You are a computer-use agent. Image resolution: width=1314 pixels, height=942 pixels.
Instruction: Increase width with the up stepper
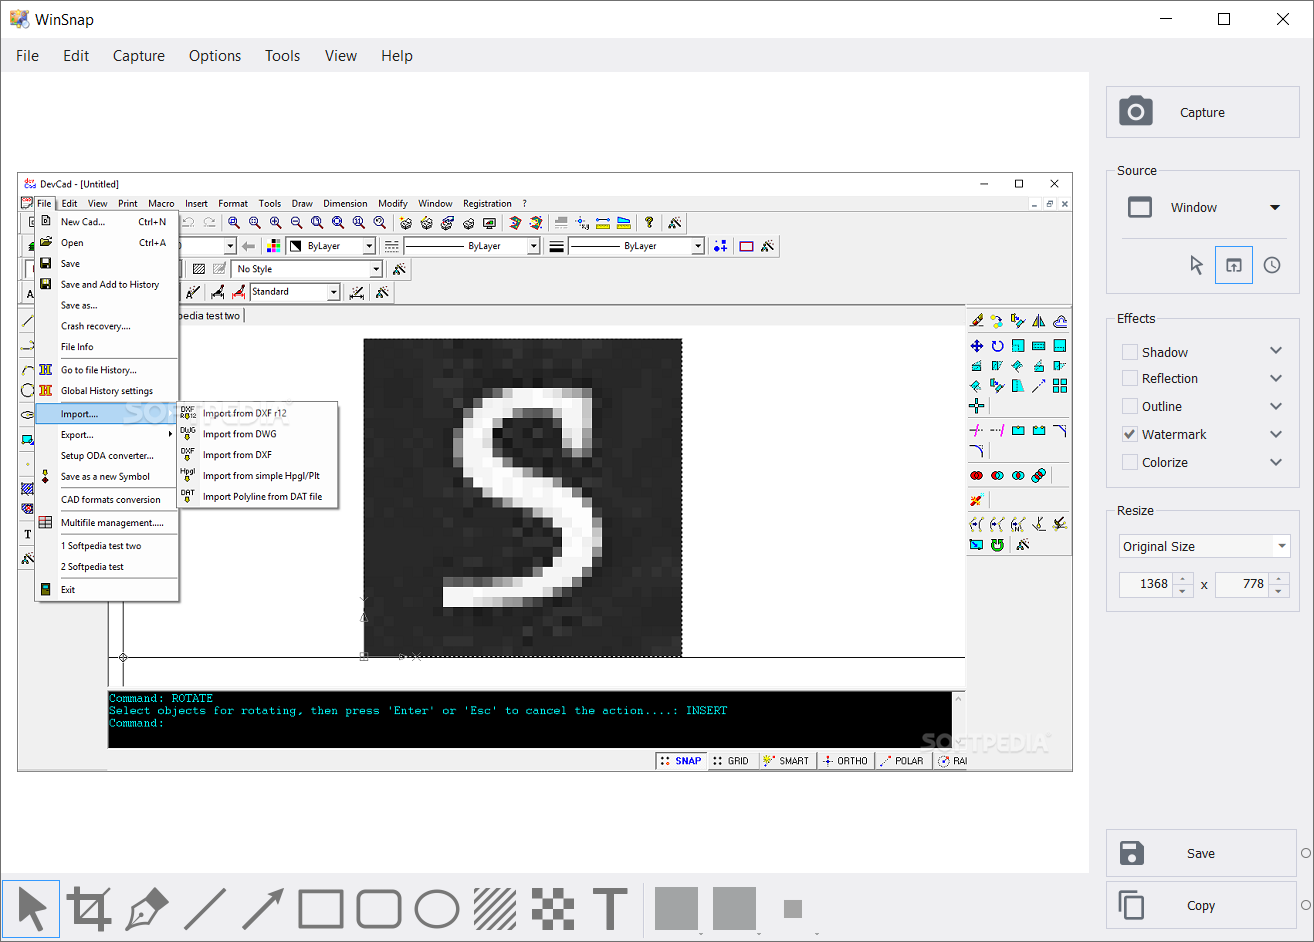(1183, 578)
